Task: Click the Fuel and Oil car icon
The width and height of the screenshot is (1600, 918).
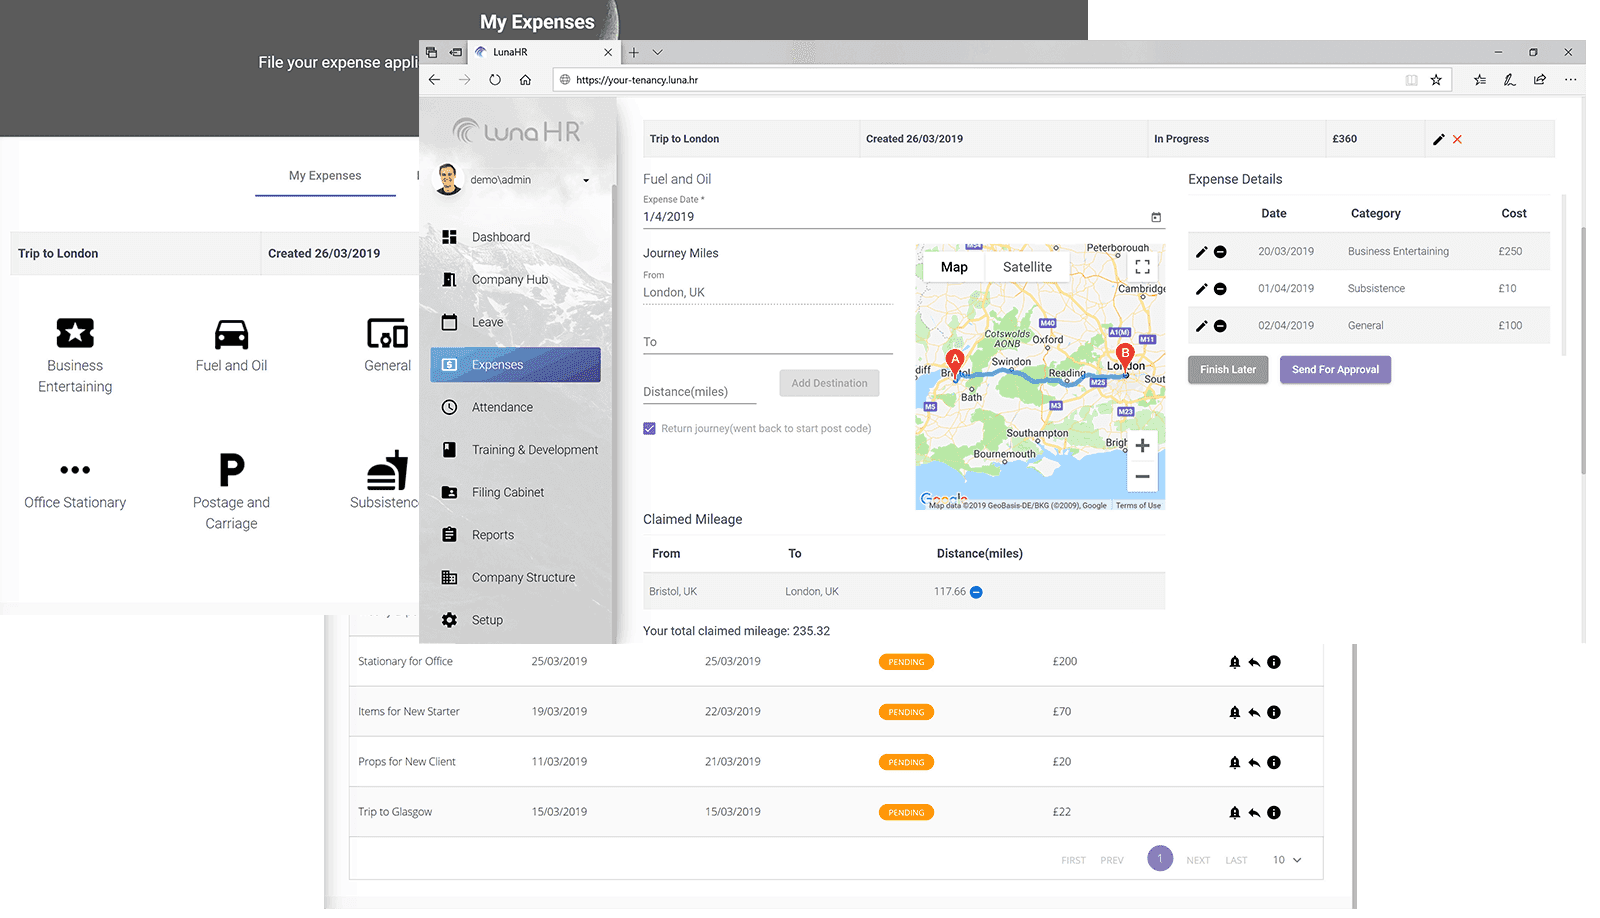Action: pyautogui.click(x=231, y=334)
